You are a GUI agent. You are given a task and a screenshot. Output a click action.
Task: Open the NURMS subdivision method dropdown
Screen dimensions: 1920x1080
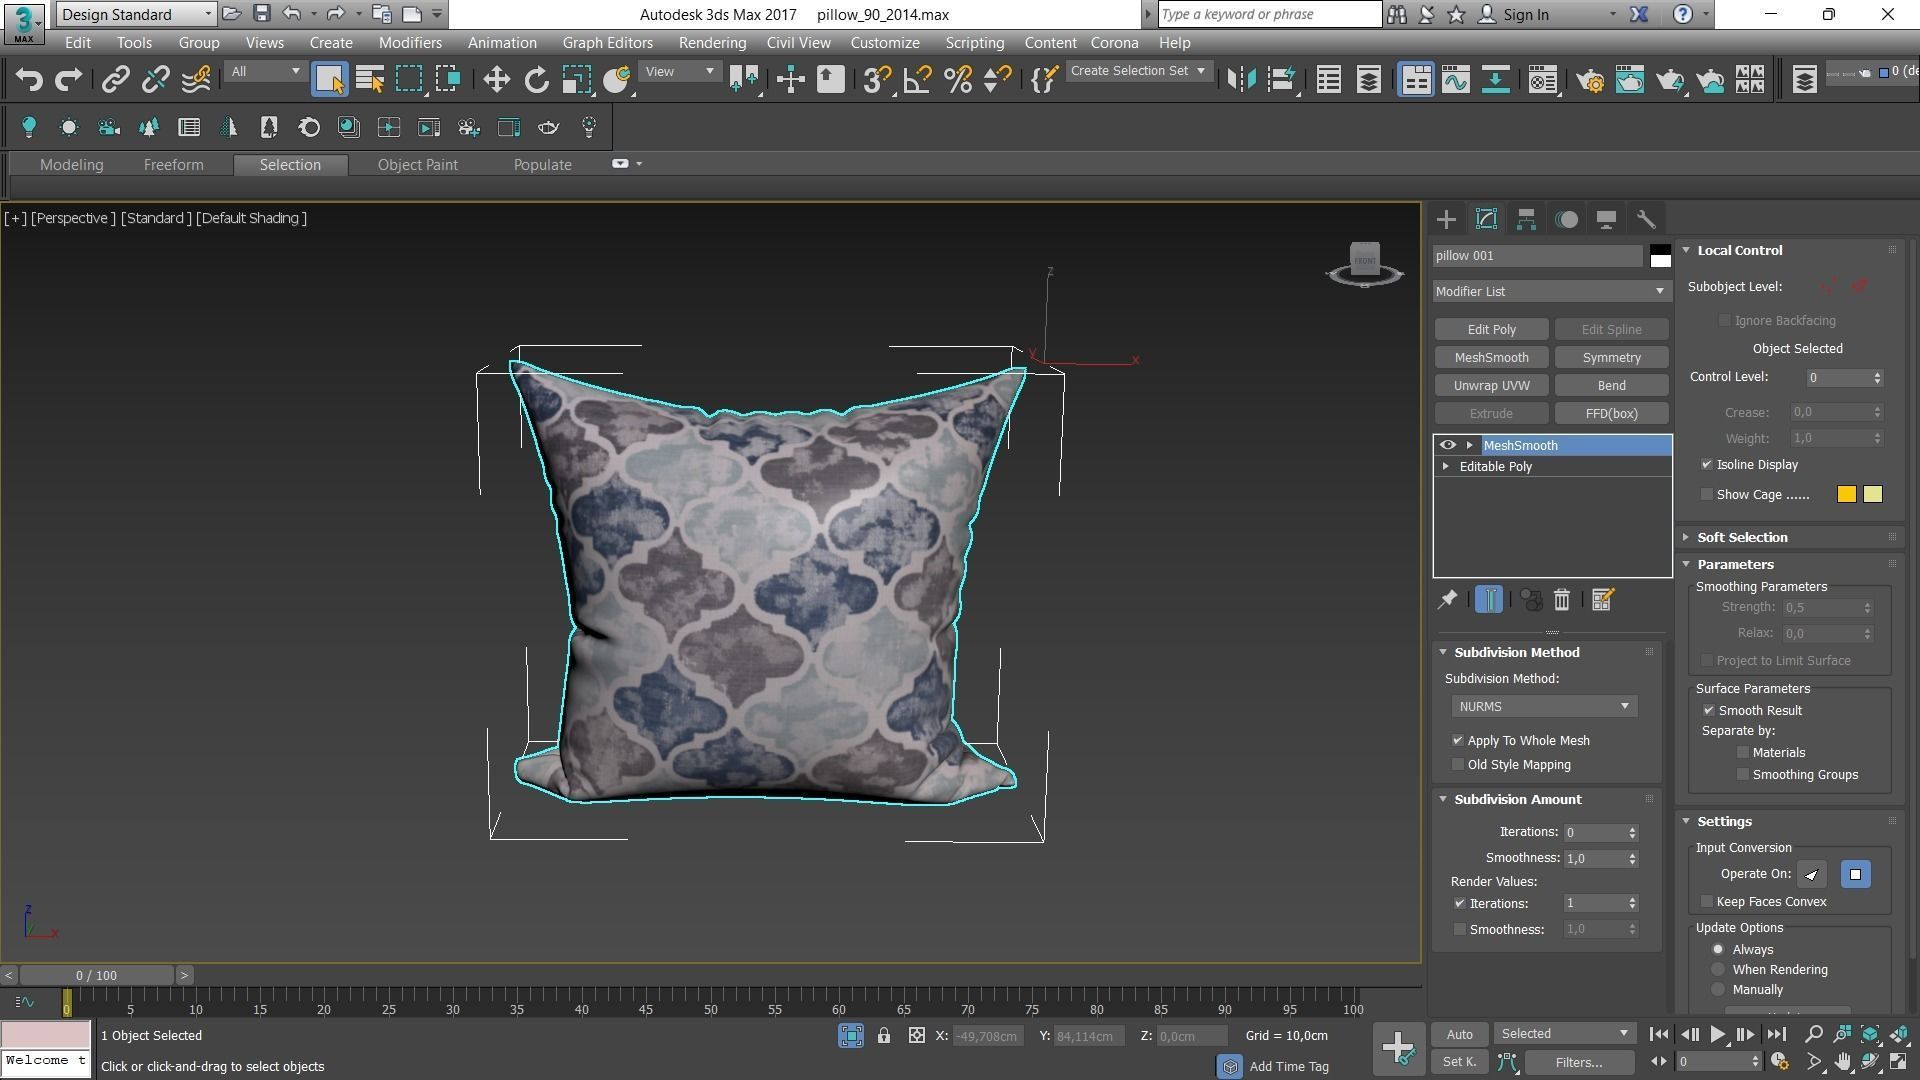tap(1543, 707)
